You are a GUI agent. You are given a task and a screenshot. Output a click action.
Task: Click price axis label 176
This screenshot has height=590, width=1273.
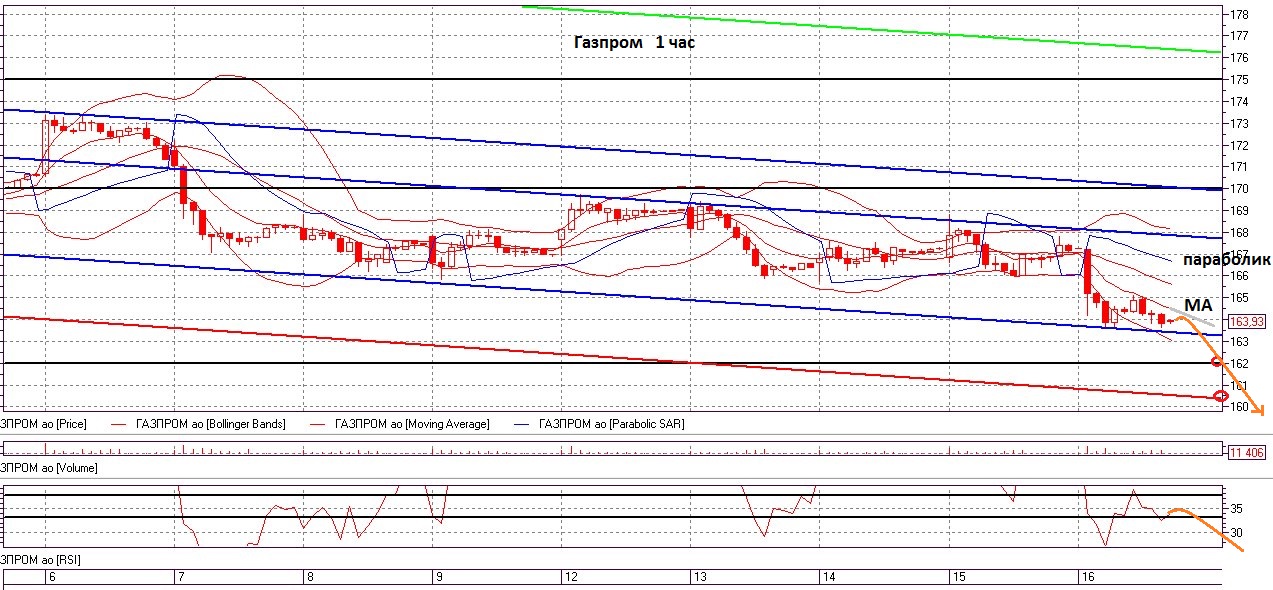1238,58
